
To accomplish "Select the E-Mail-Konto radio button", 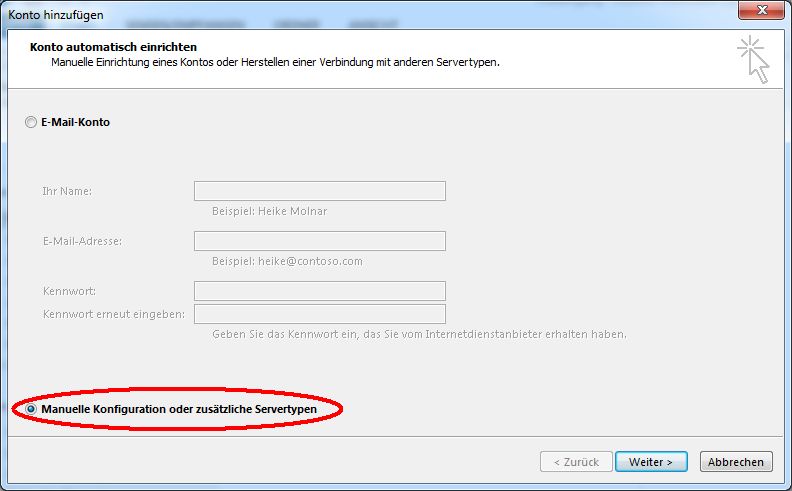I will point(31,122).
